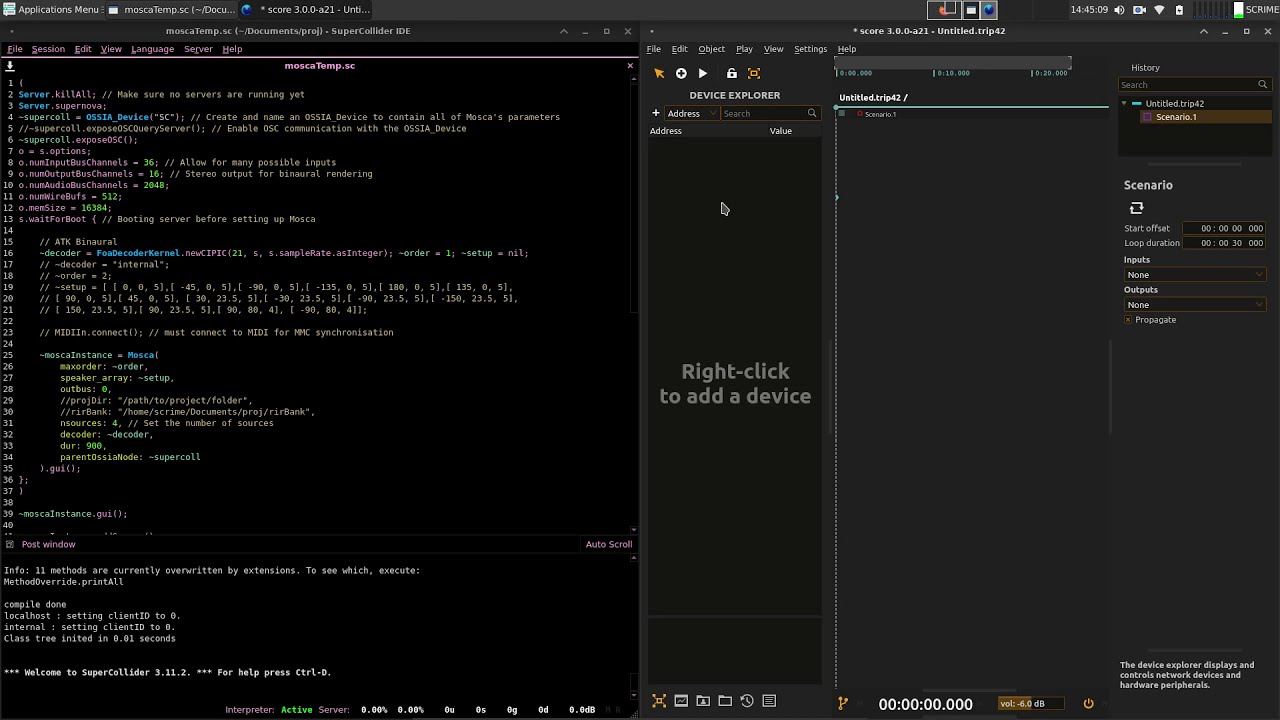
Task: Open the Device Explorer panel icon
Action: pyautogui.click(x=659, y=701)
